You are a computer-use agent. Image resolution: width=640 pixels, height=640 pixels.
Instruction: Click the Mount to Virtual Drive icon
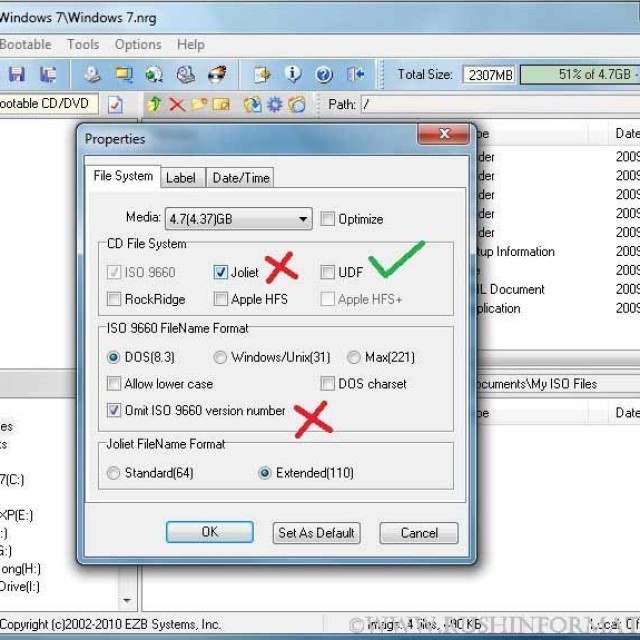(186, 75)
